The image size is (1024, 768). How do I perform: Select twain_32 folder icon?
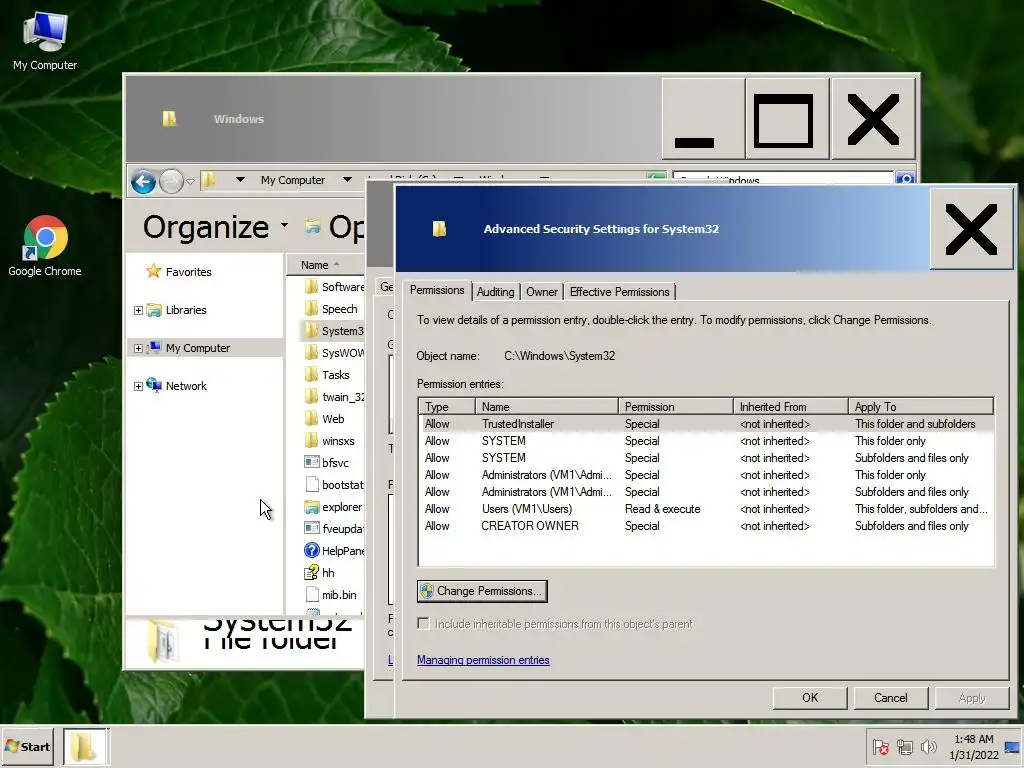click(312, 396)
